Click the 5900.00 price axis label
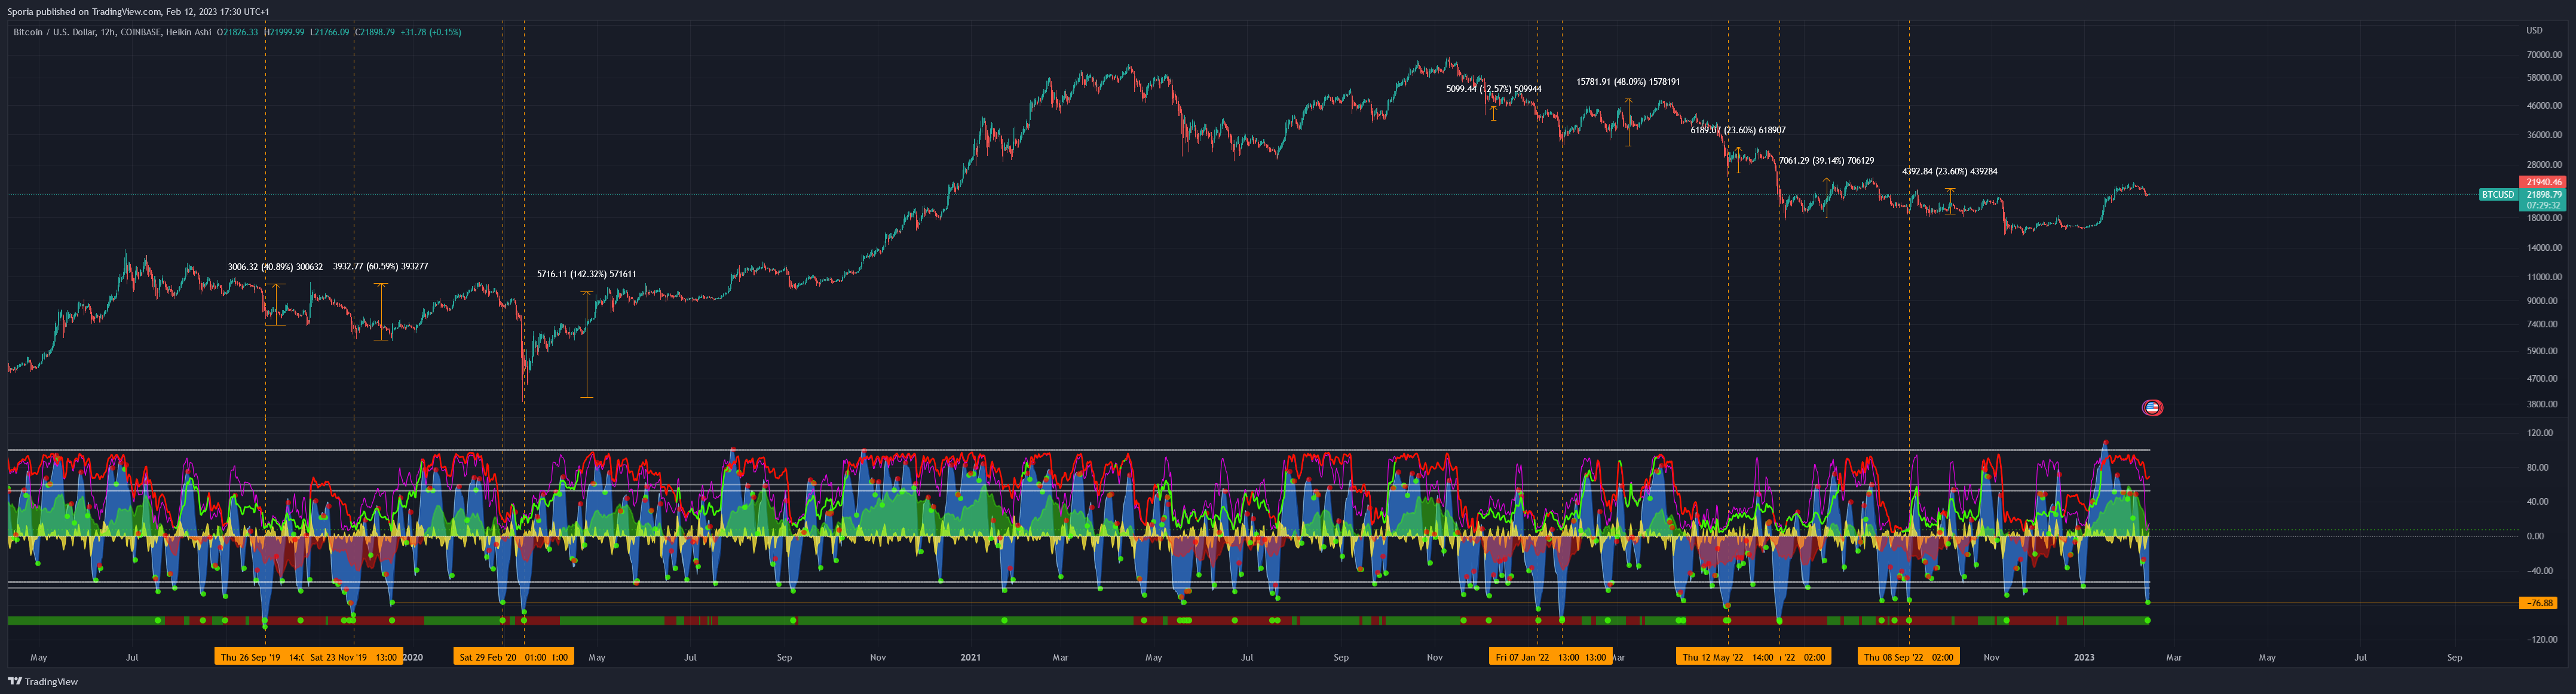Viewport: 2576px width, 694px height. click(2542, 352)
